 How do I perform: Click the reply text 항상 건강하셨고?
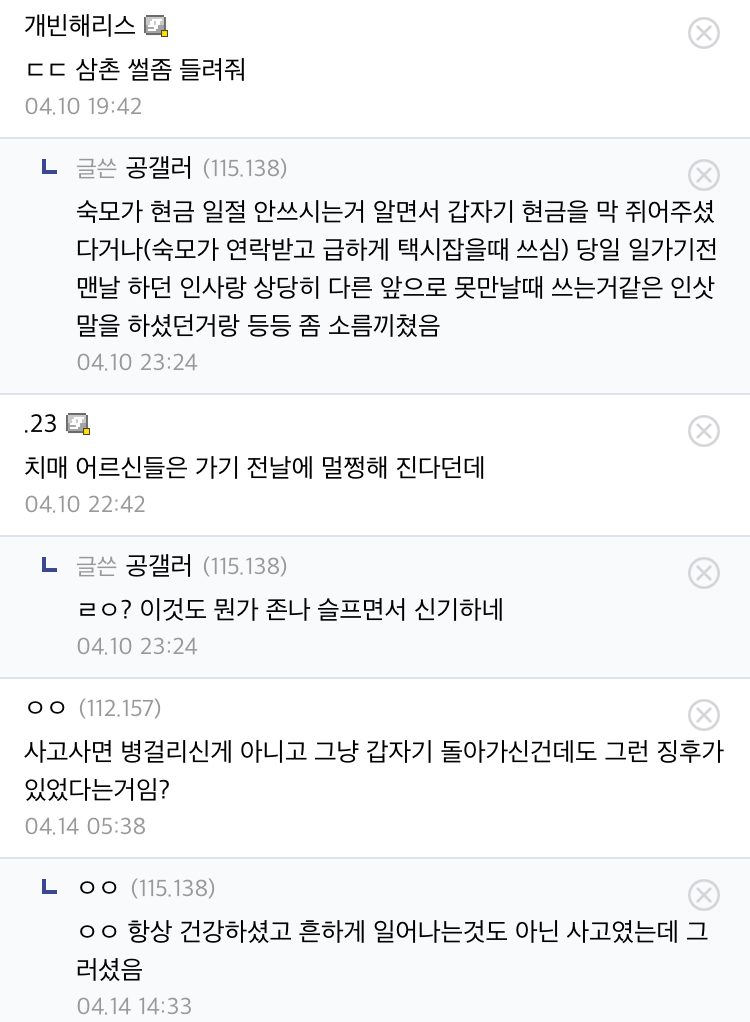[x=392, y=950]
